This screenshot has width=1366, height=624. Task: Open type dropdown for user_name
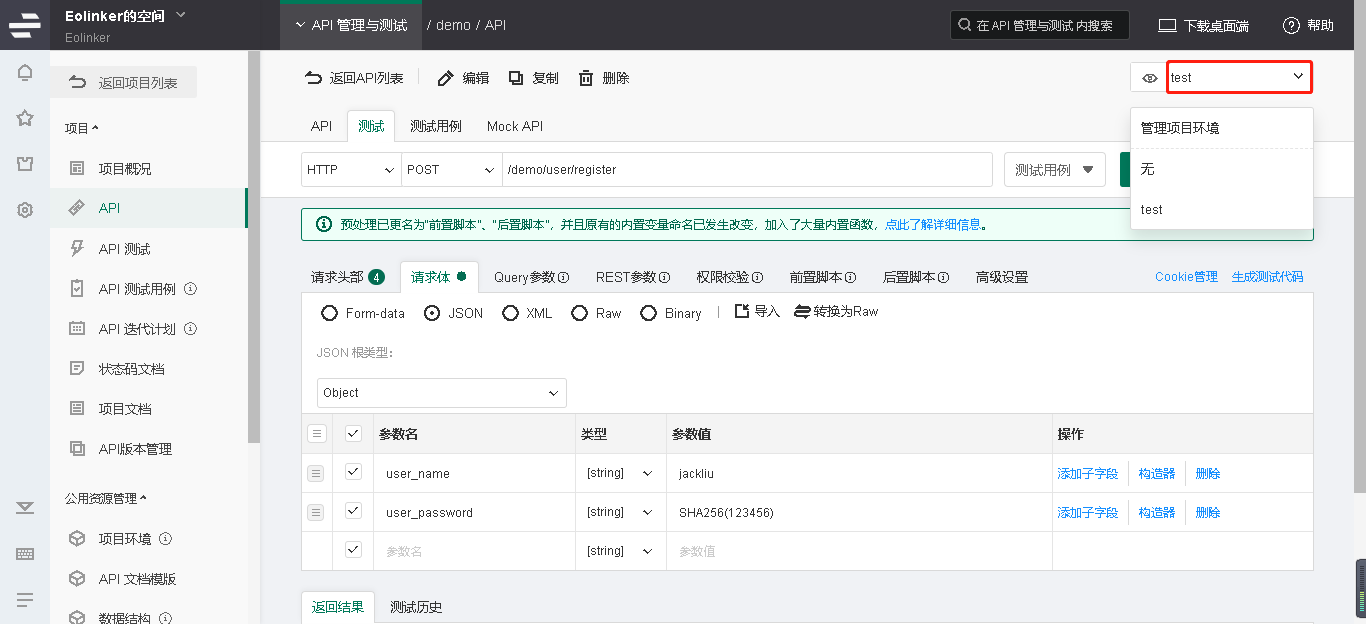coord(619,473)
